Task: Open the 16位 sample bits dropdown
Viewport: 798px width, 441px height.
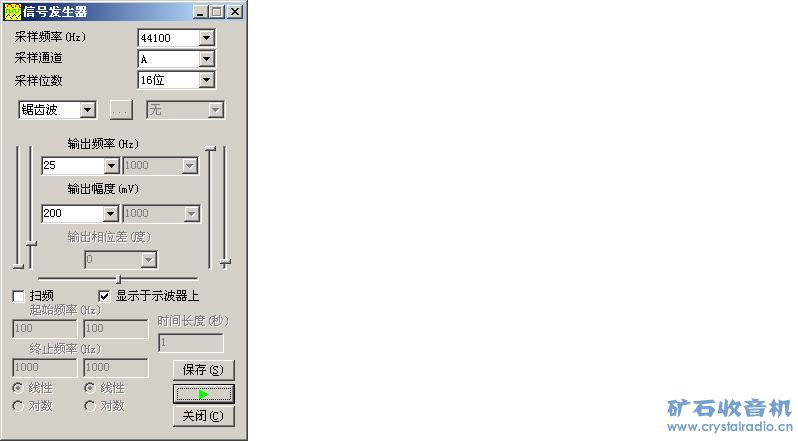Action: 206,80
